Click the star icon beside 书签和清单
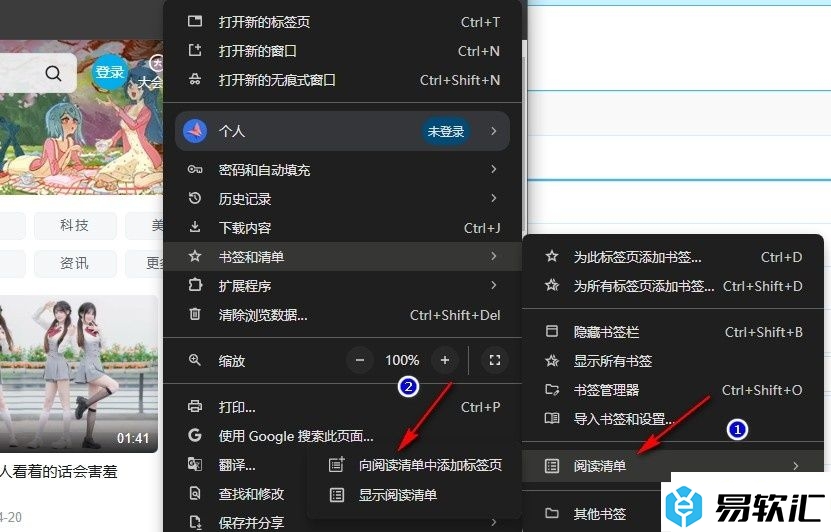Image resolution: width=831 pixels, height=532 pixels. pos(195,256)
